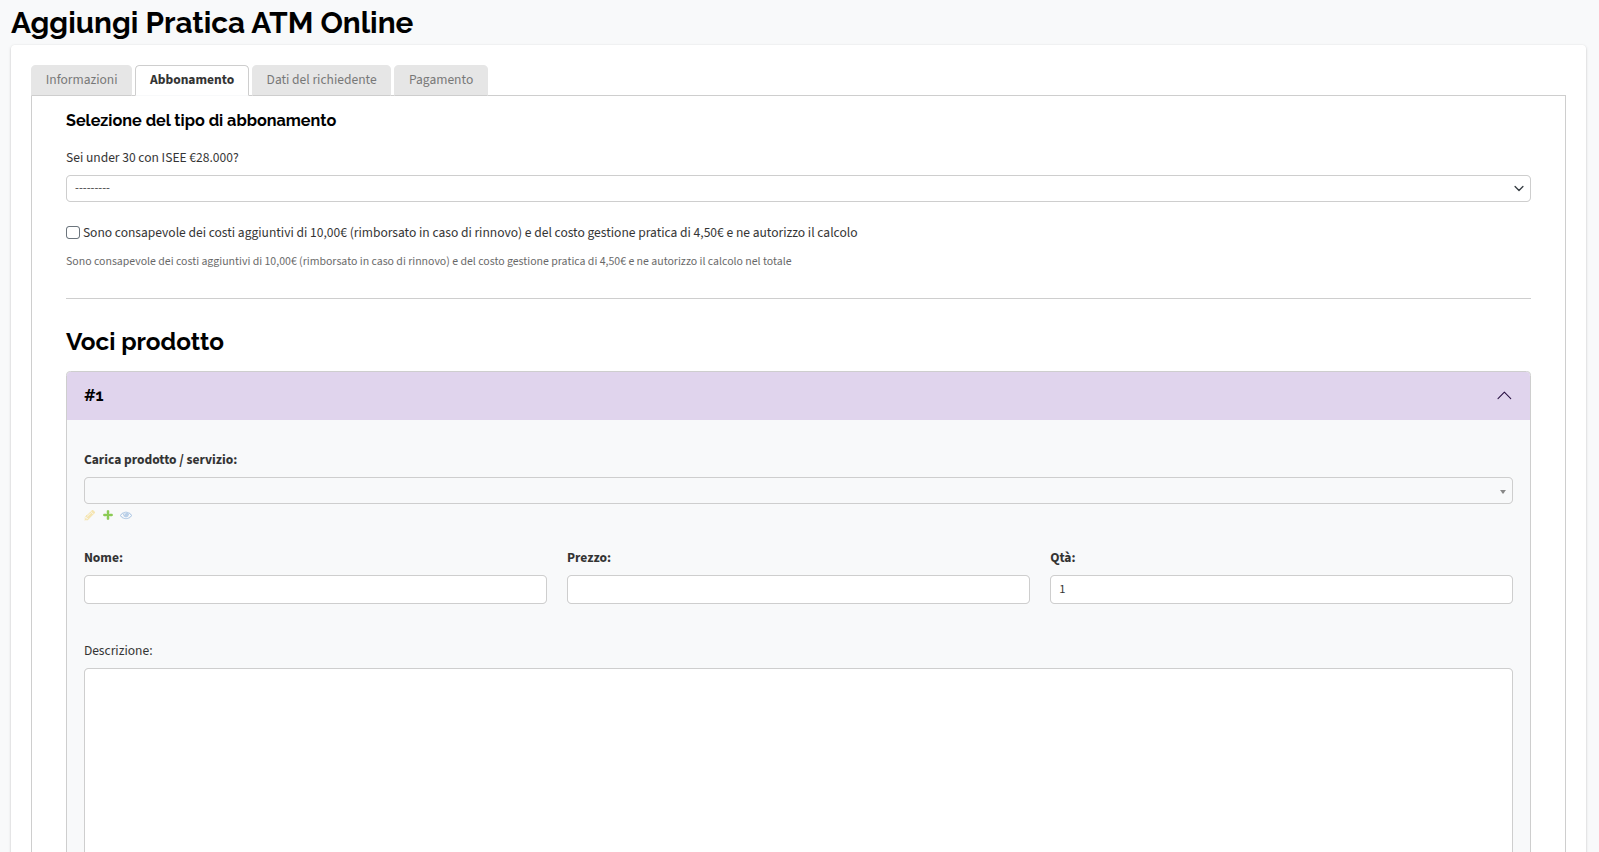The width and height of the screenshot is (1599, 852).
Task: Click the 'Sei under 30 con ISEE' label
Action: click(x=152, y=158)
